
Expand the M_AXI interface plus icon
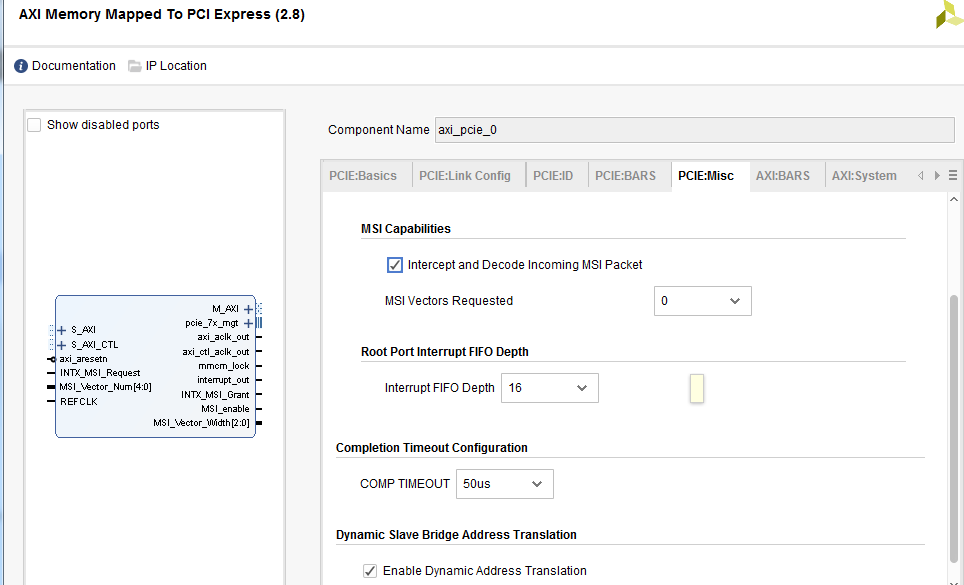(247, 309)
